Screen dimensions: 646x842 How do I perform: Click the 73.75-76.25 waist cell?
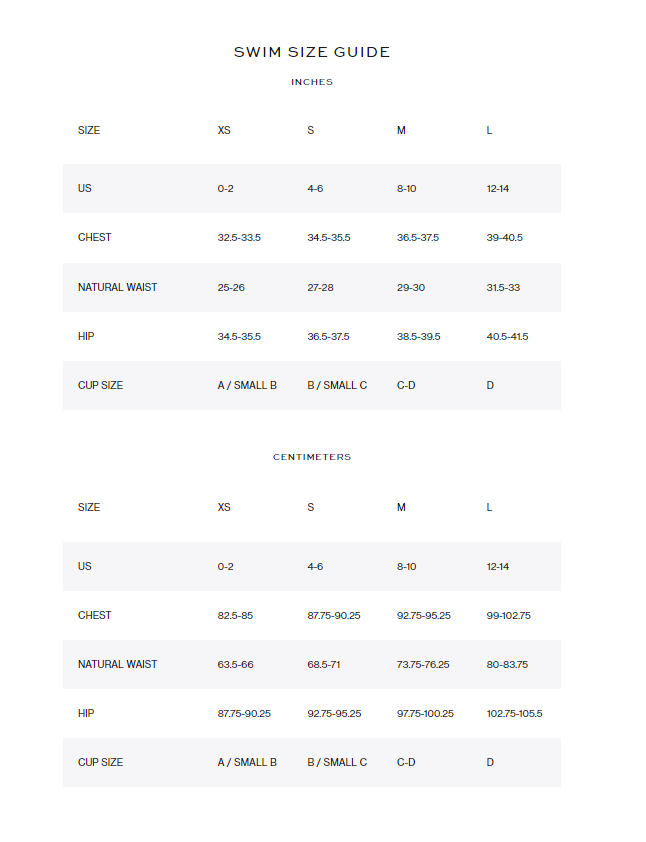point(423,664)
